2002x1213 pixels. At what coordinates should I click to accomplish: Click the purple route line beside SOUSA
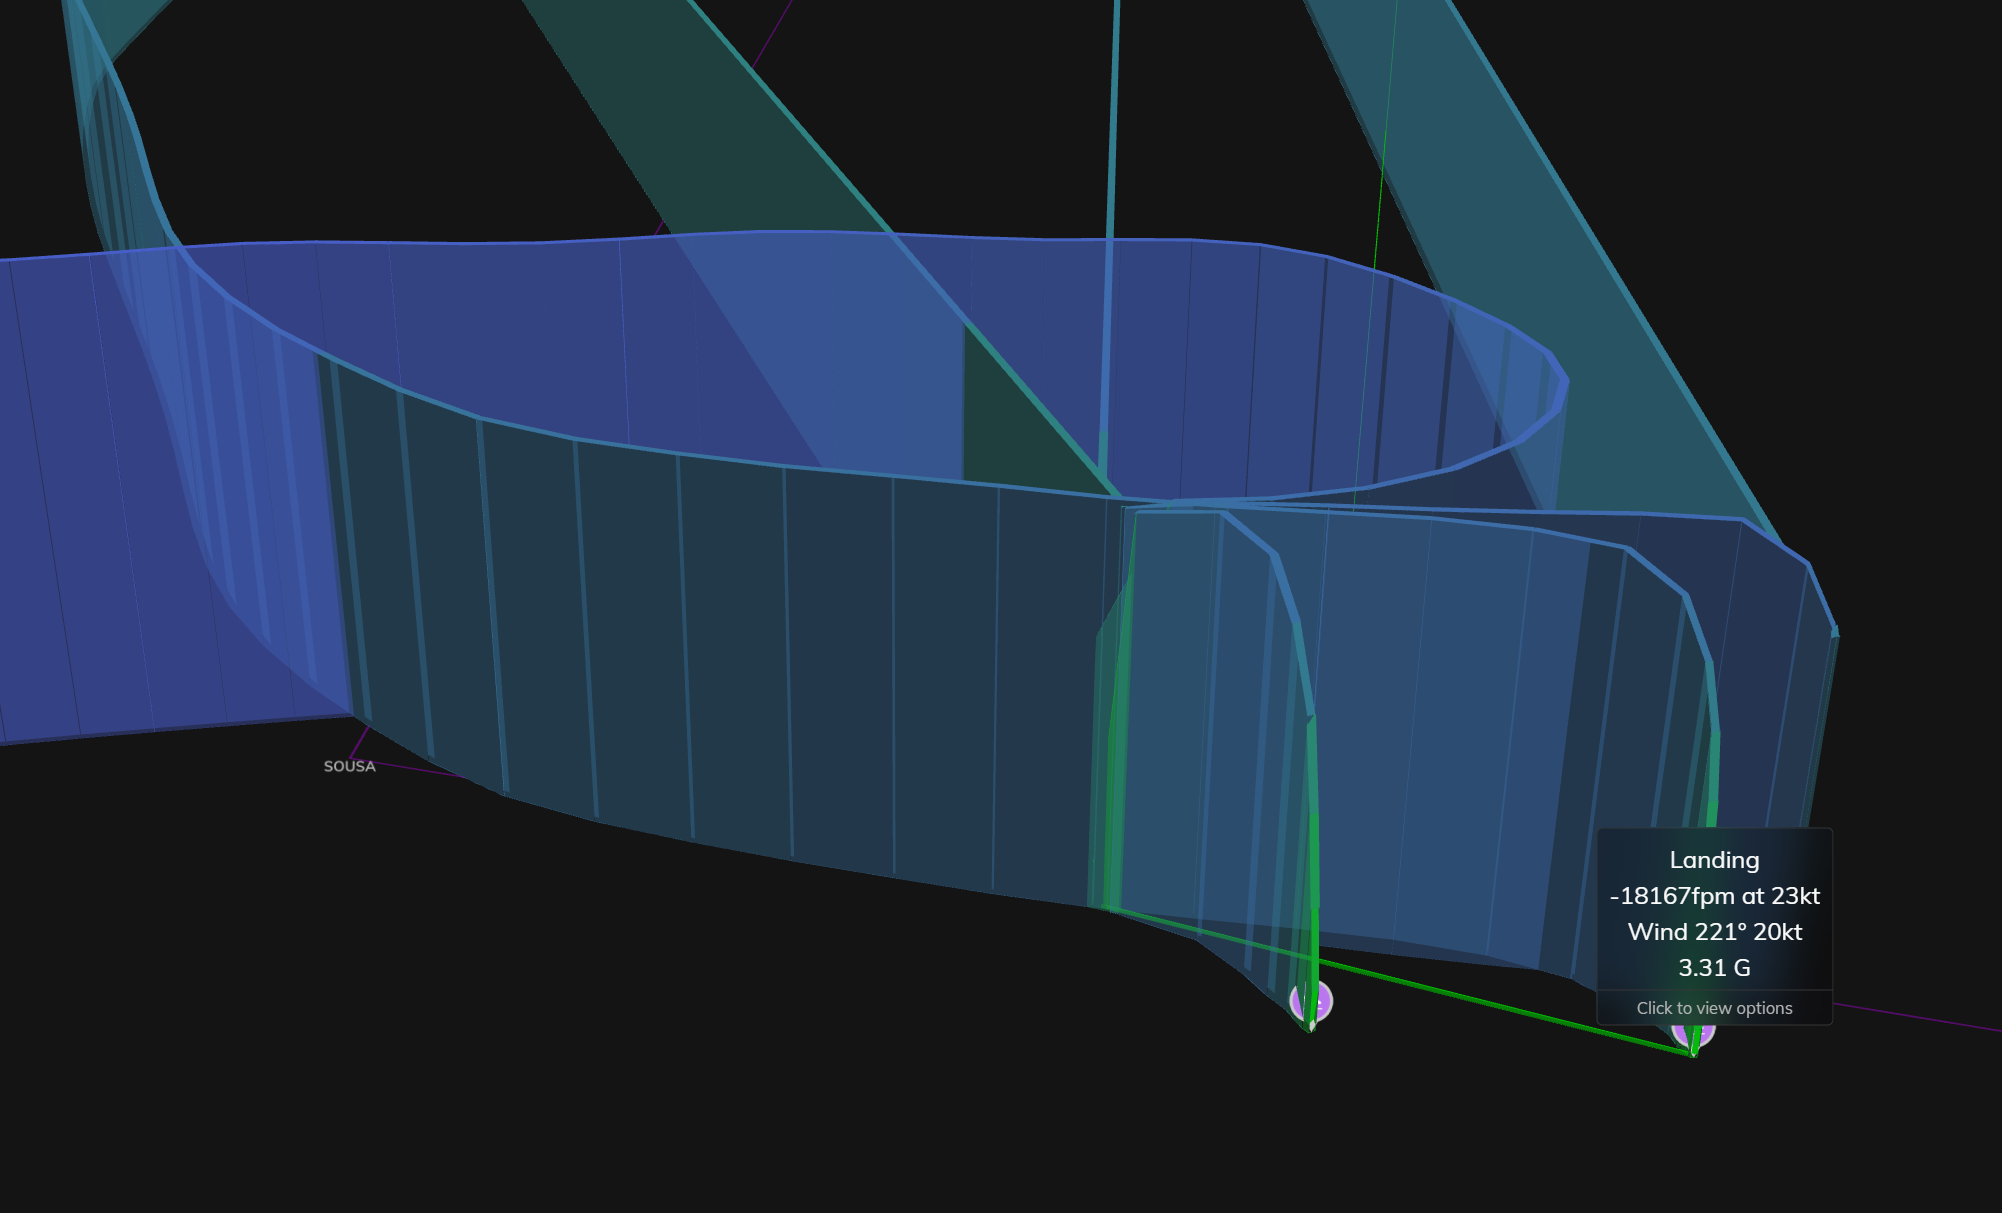coord(420,769)
